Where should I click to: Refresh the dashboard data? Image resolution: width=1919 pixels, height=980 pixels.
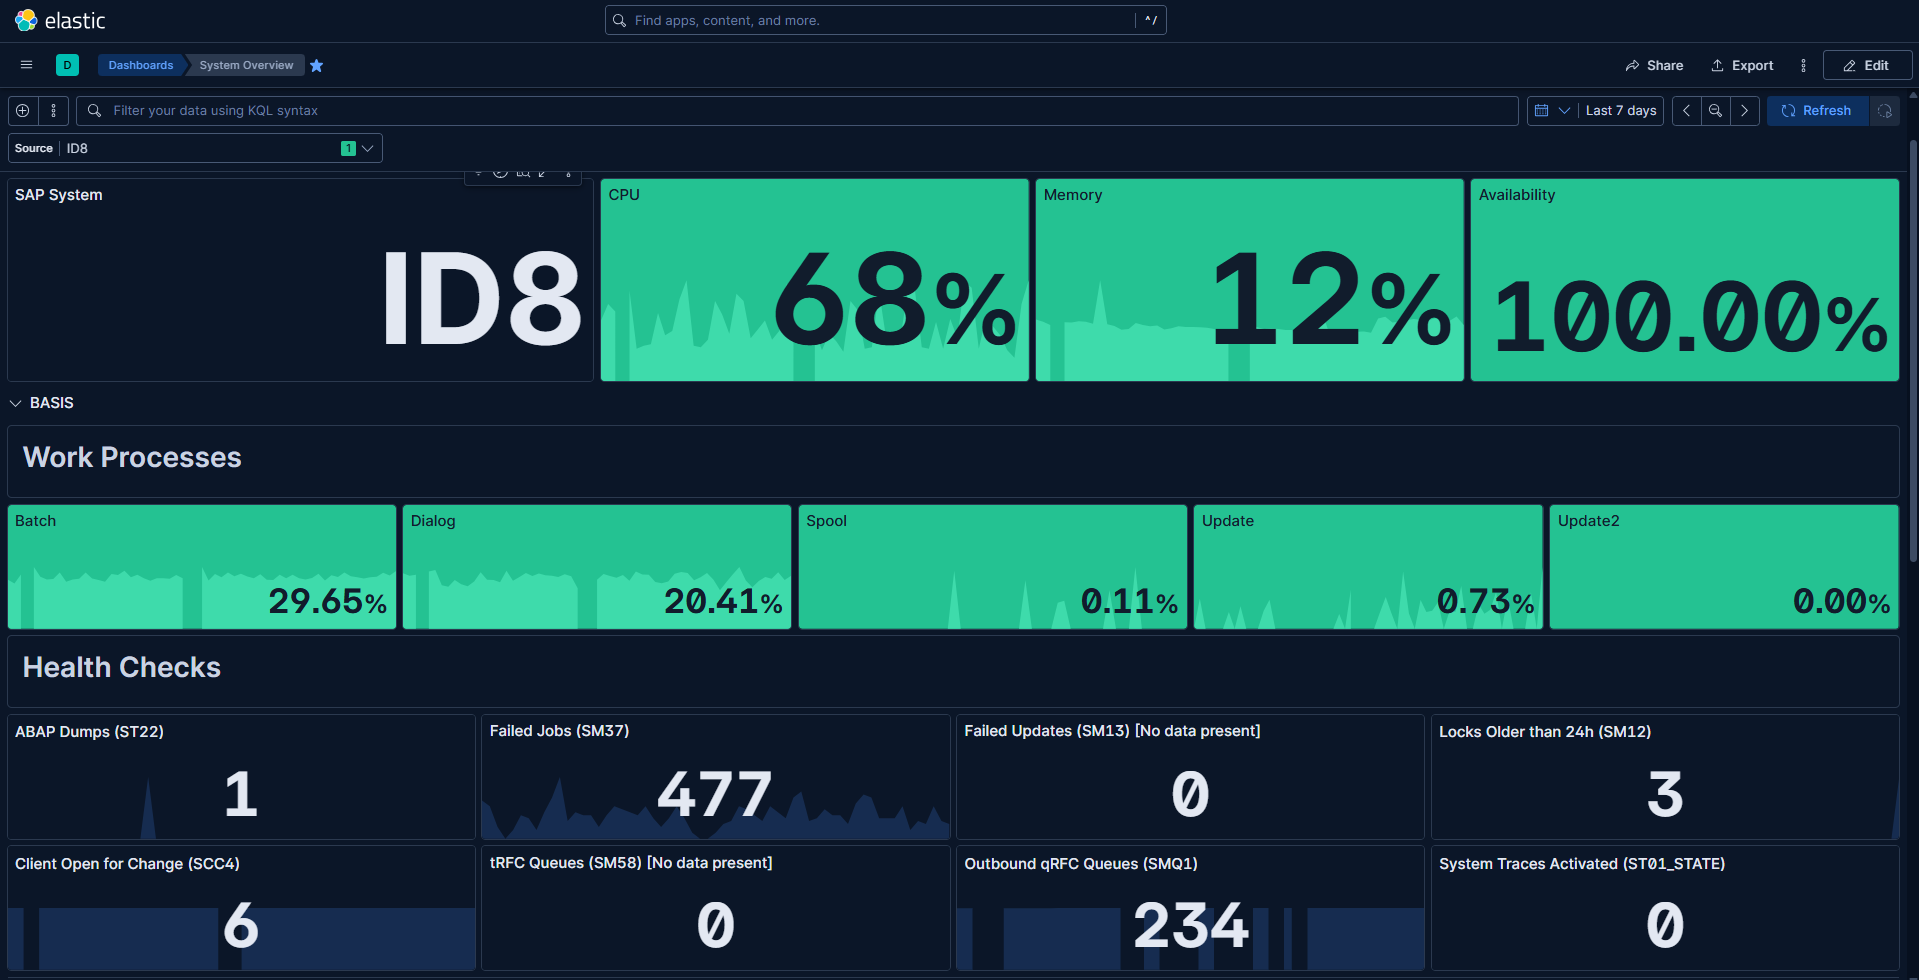coord(1817,111)
